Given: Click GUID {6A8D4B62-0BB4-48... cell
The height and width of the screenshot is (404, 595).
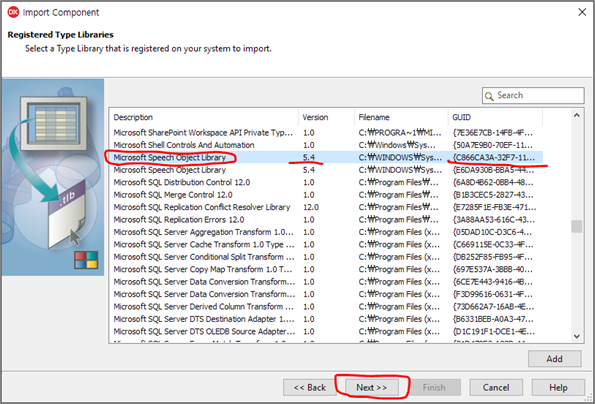Looking at the screenshot, I should click(x=493, y=182).
